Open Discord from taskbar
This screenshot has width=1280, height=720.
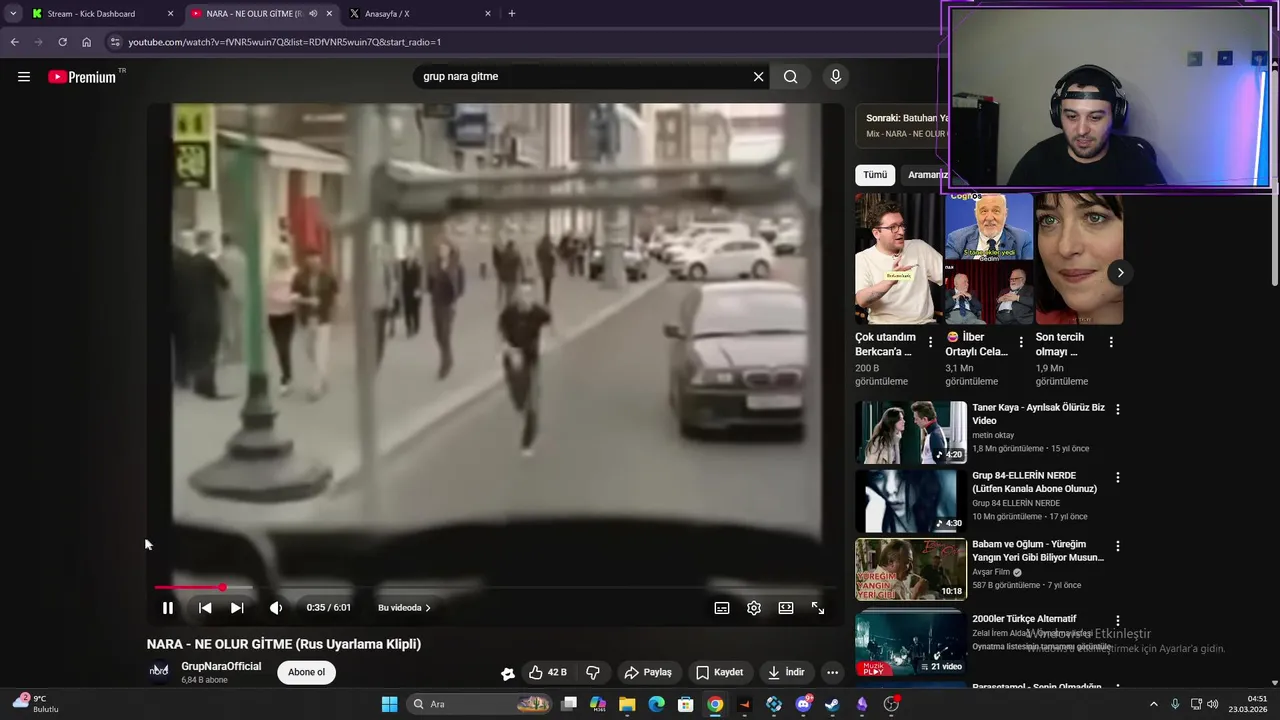[x=803, y=704]
